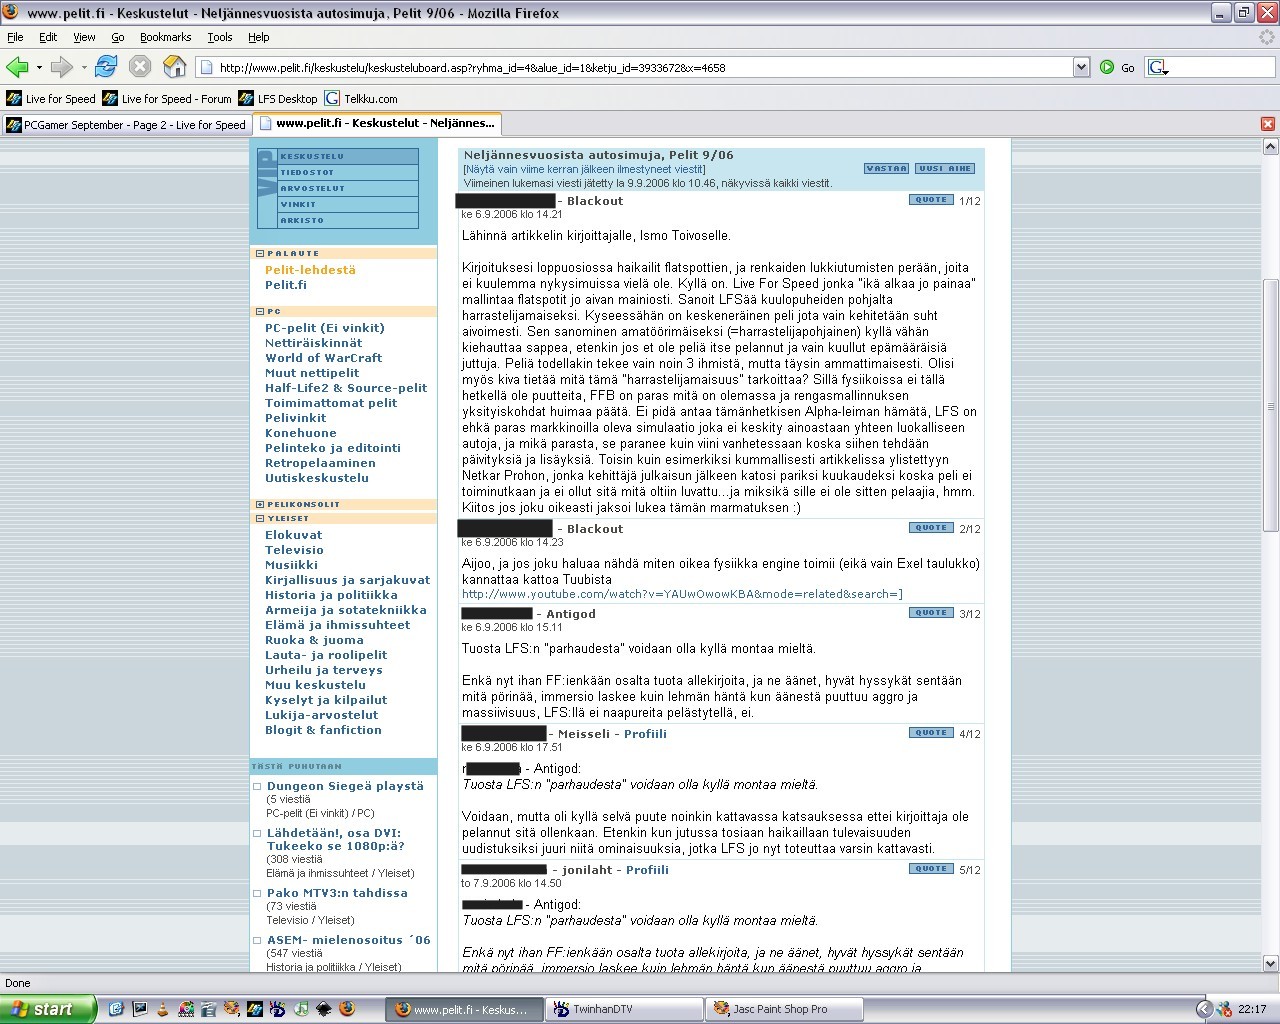Click the VASTAA reply button
The image size is (1280, 1024).
pos(886,169)
